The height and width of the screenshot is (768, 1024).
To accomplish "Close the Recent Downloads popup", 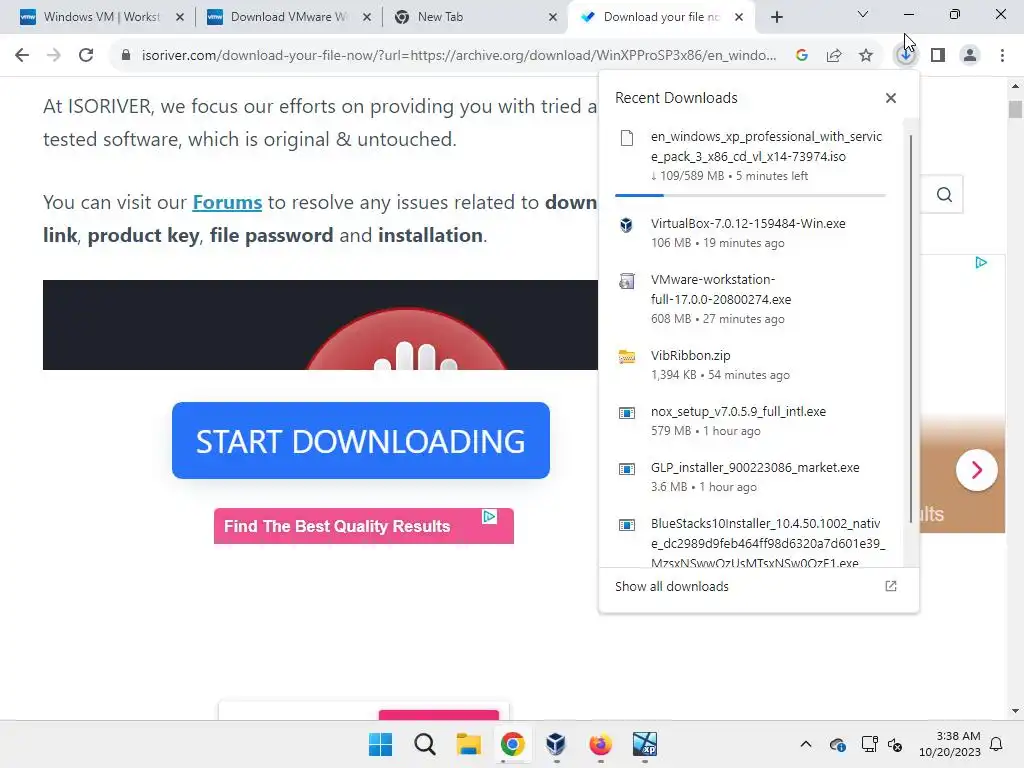I will [891, 98].
